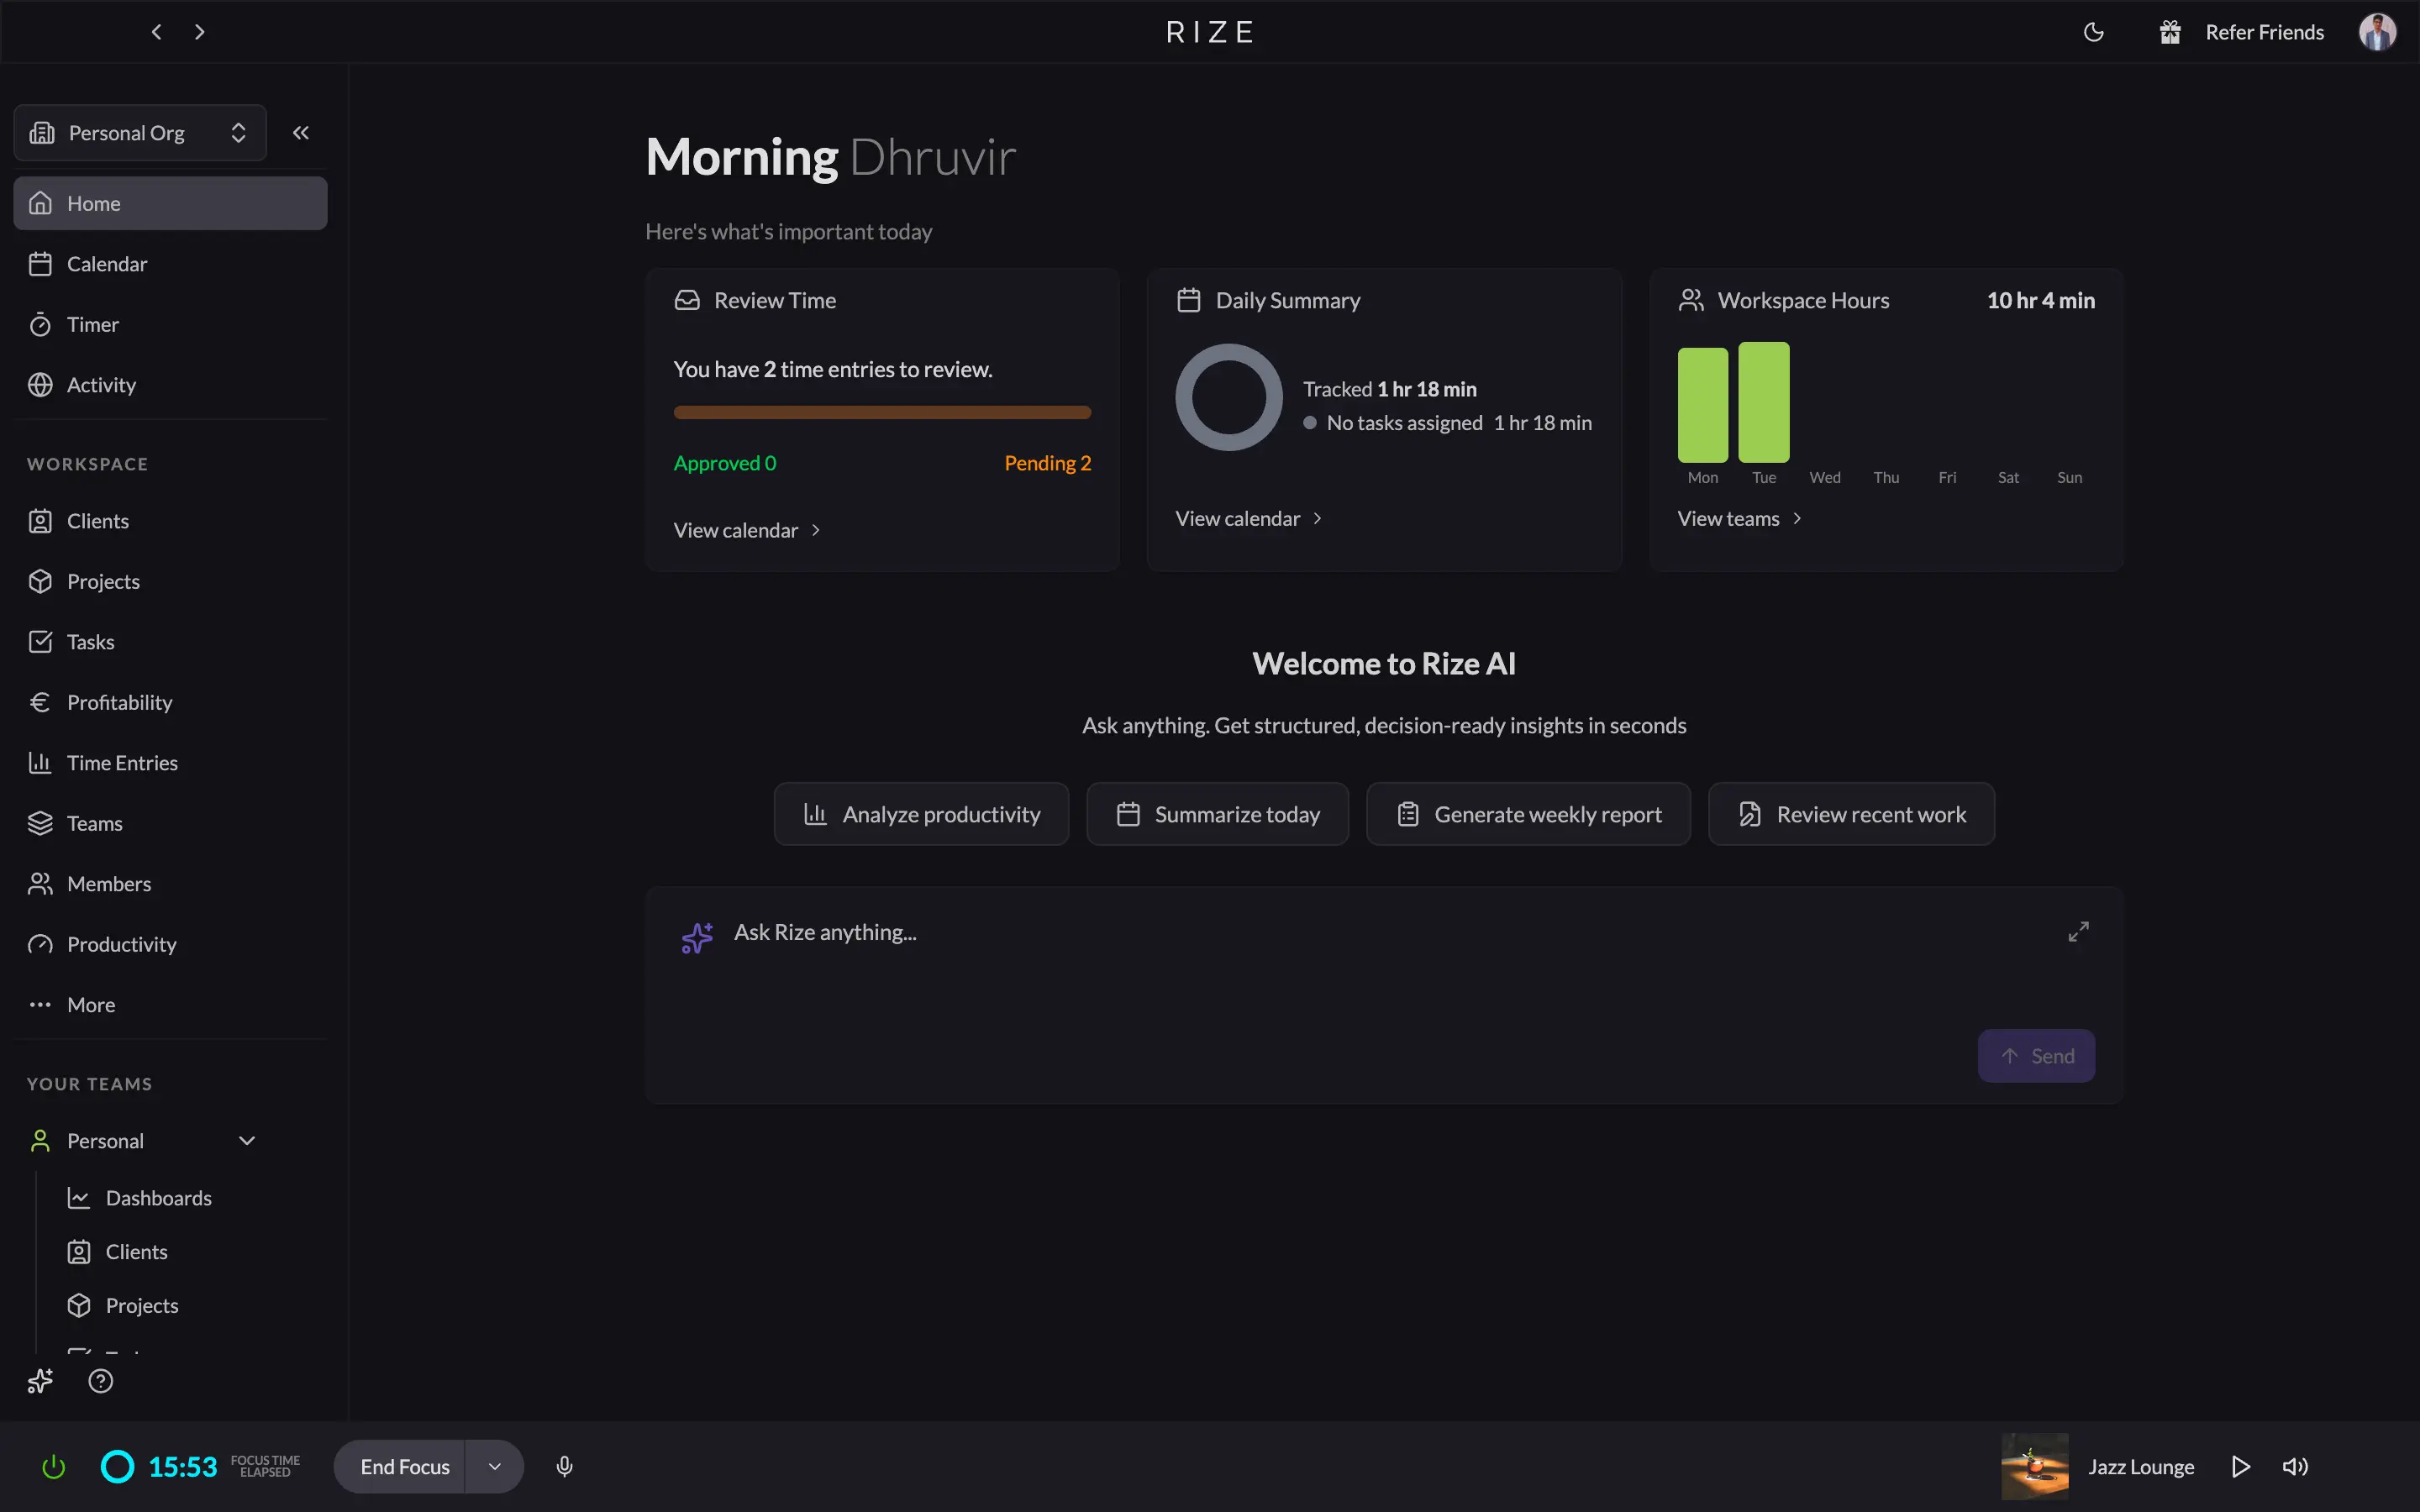Click the Daily Summary calendar icon

coord(1188,300)
